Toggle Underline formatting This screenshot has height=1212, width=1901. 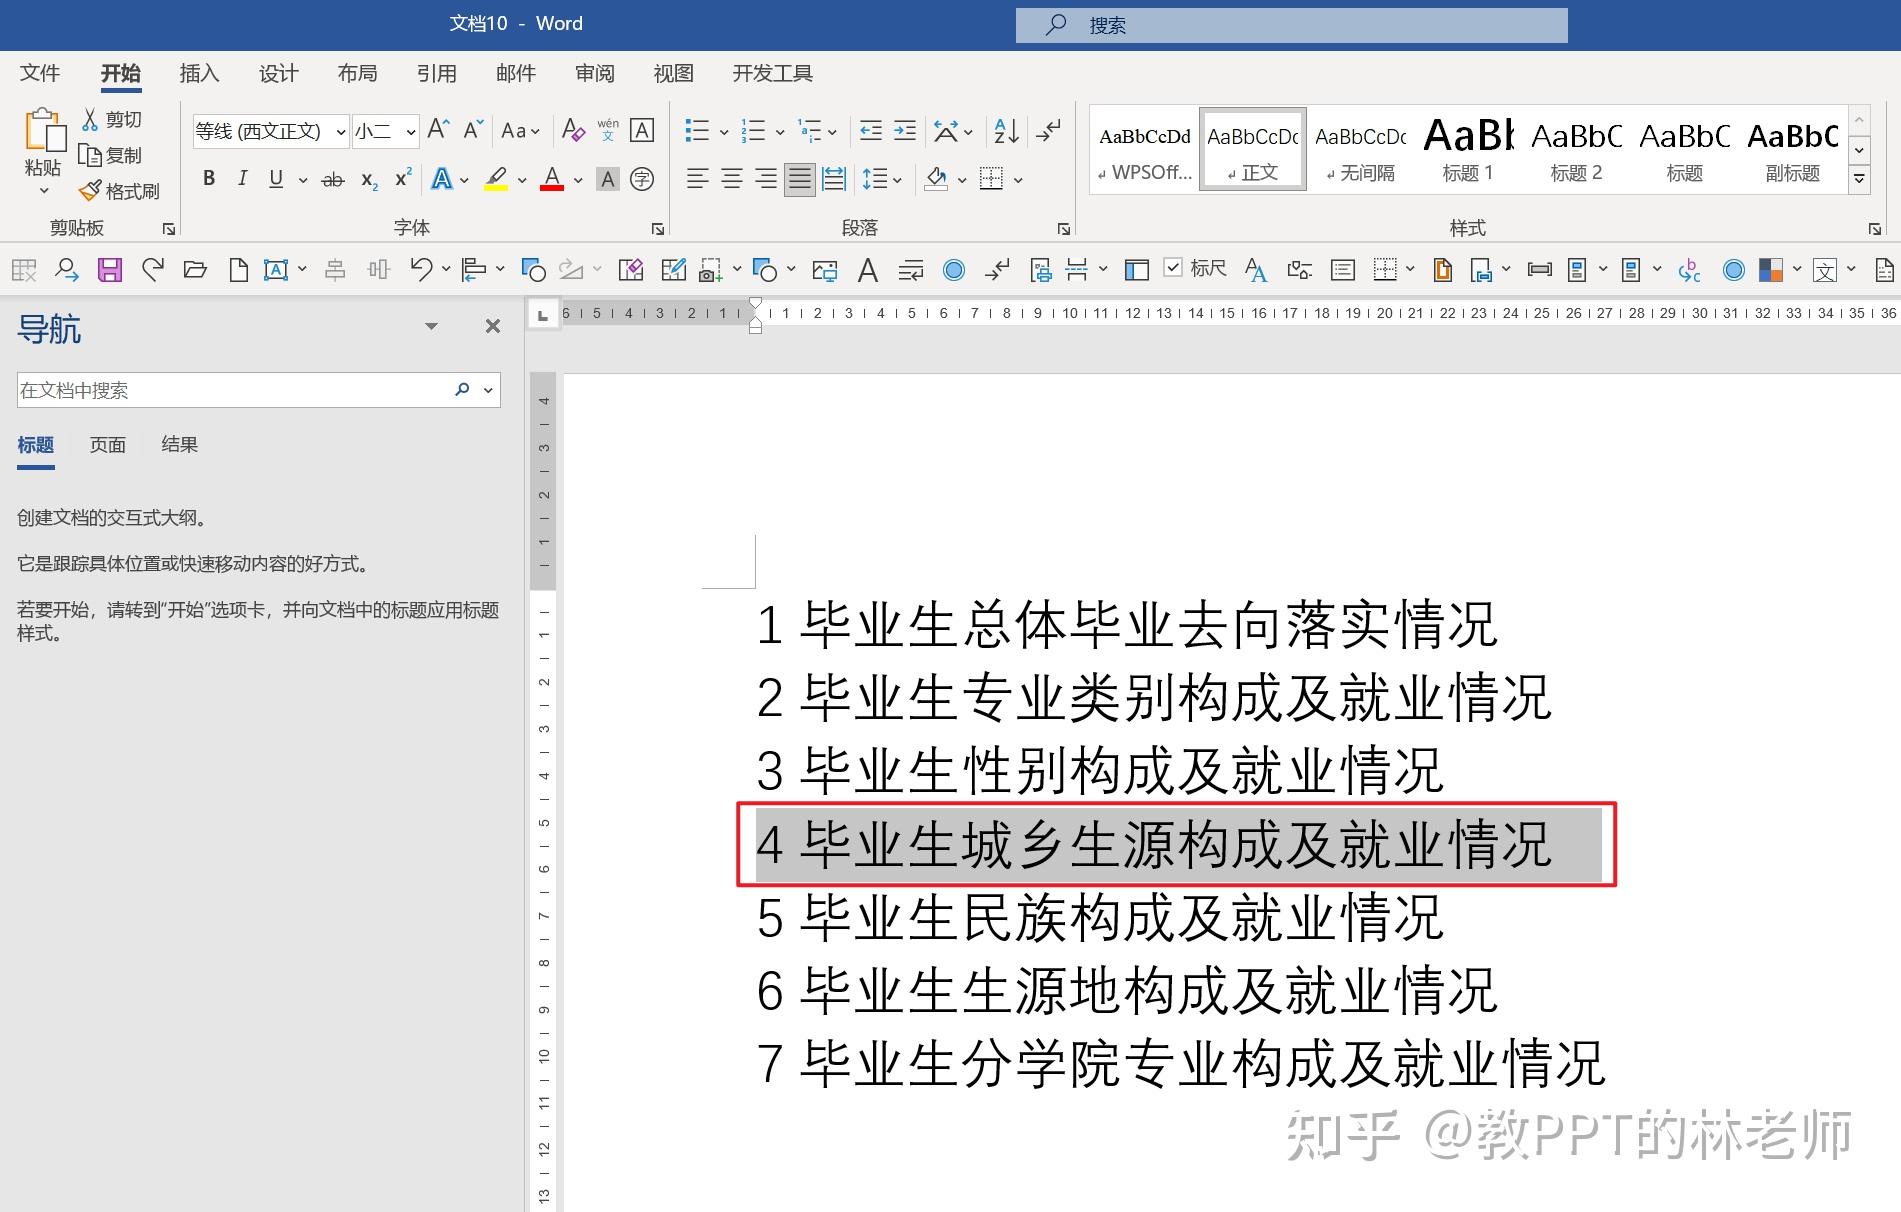(276, 179)
